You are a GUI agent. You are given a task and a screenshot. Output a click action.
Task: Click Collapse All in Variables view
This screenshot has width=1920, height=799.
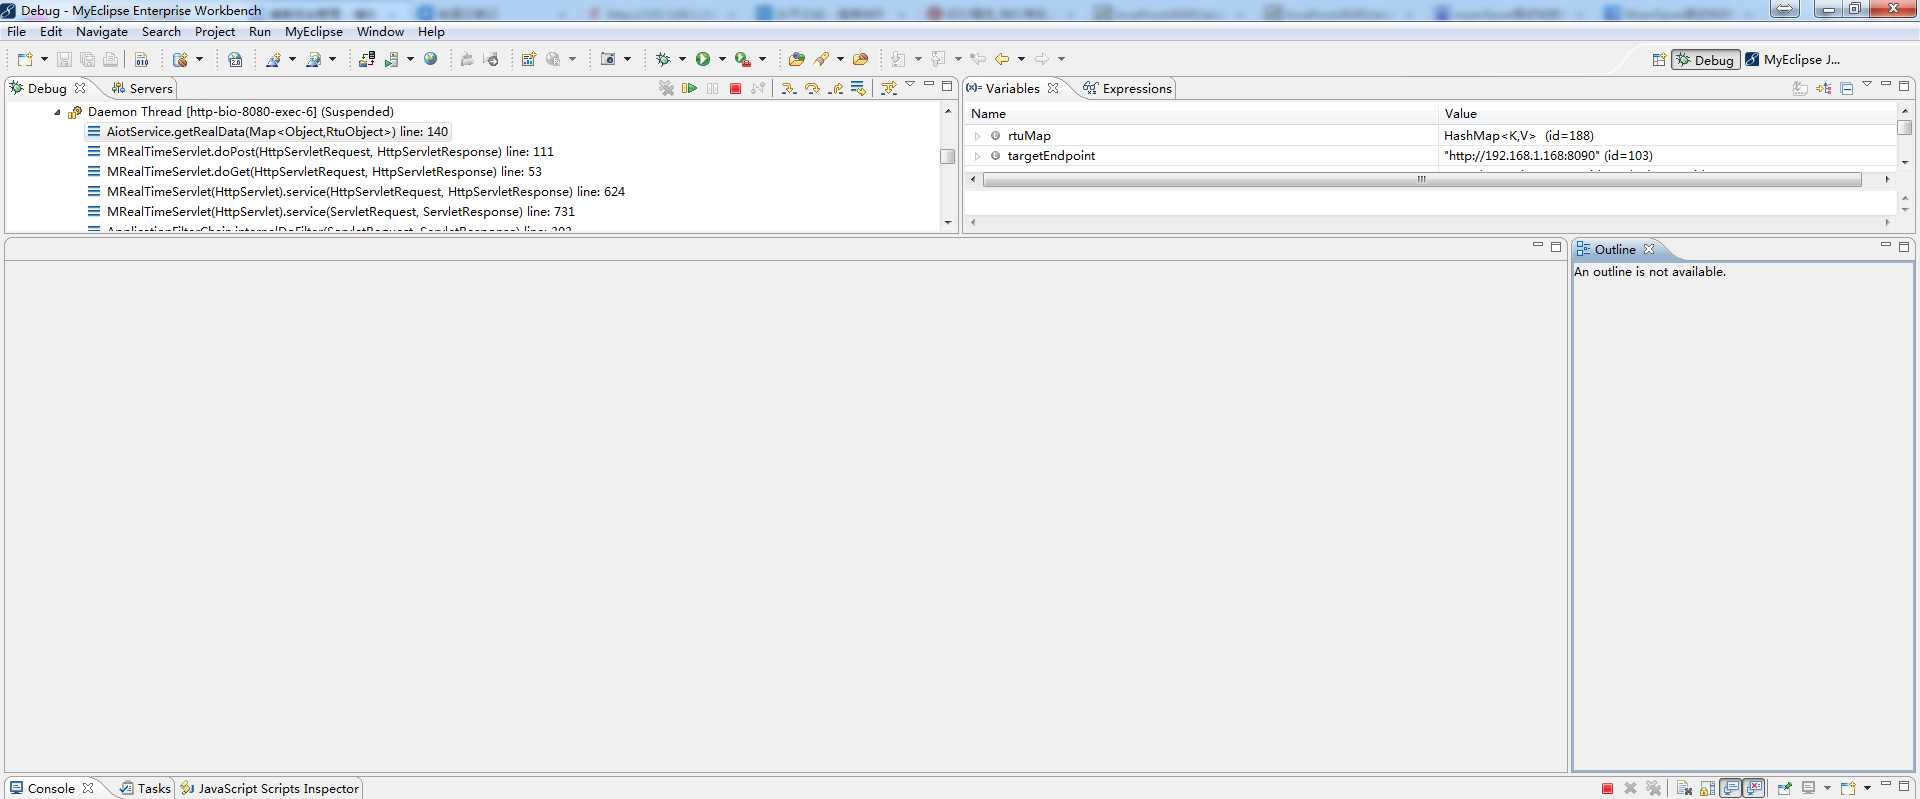[x=1846, y=88]
